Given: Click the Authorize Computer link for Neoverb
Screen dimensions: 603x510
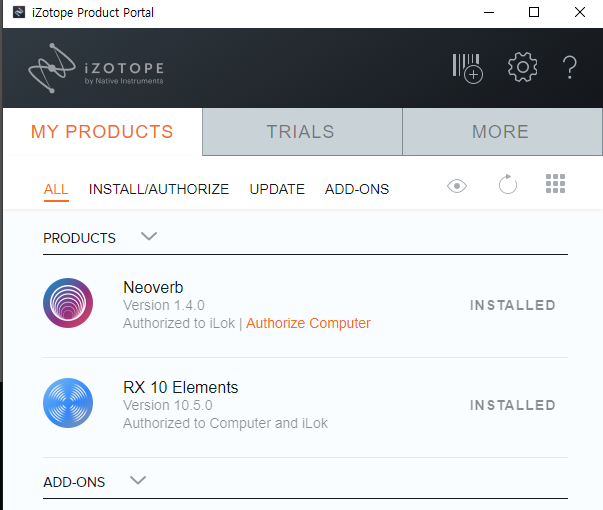Looking at the screenshot, I should pos(308,323).
